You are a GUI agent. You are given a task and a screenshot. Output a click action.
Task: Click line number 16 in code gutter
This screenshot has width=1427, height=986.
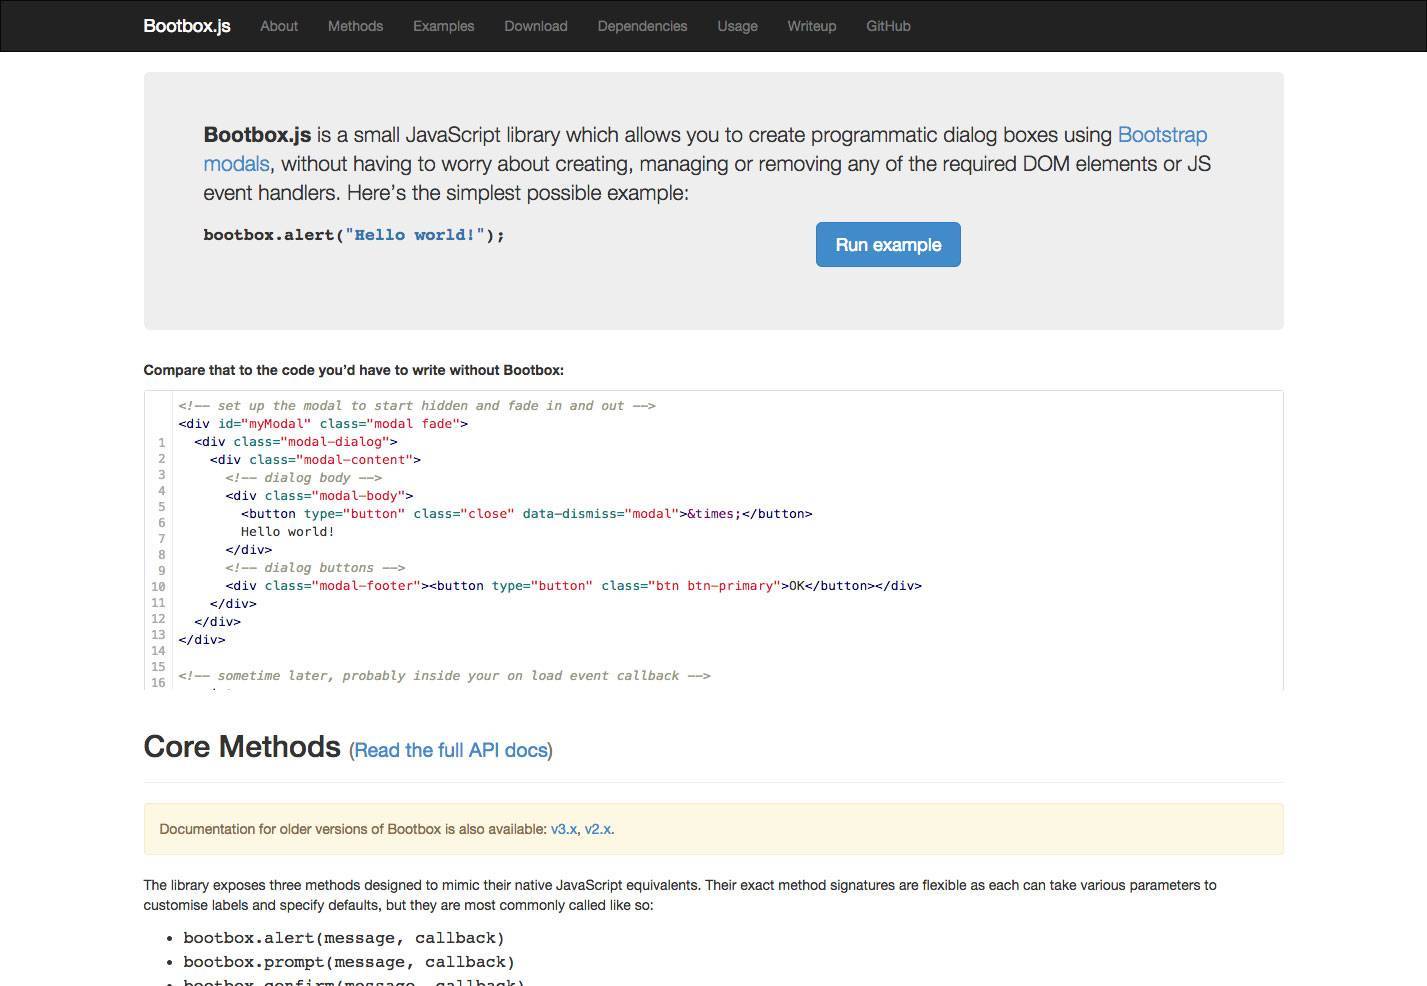[x=158, y=683]
